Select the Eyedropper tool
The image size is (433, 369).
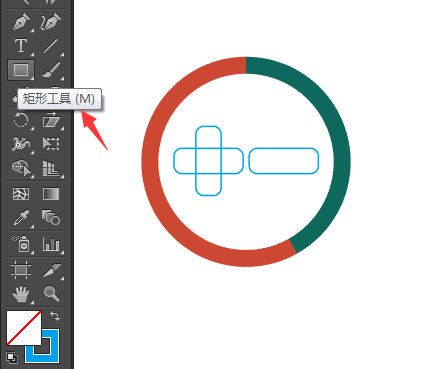pyautogui.click(x=21, y=218)
